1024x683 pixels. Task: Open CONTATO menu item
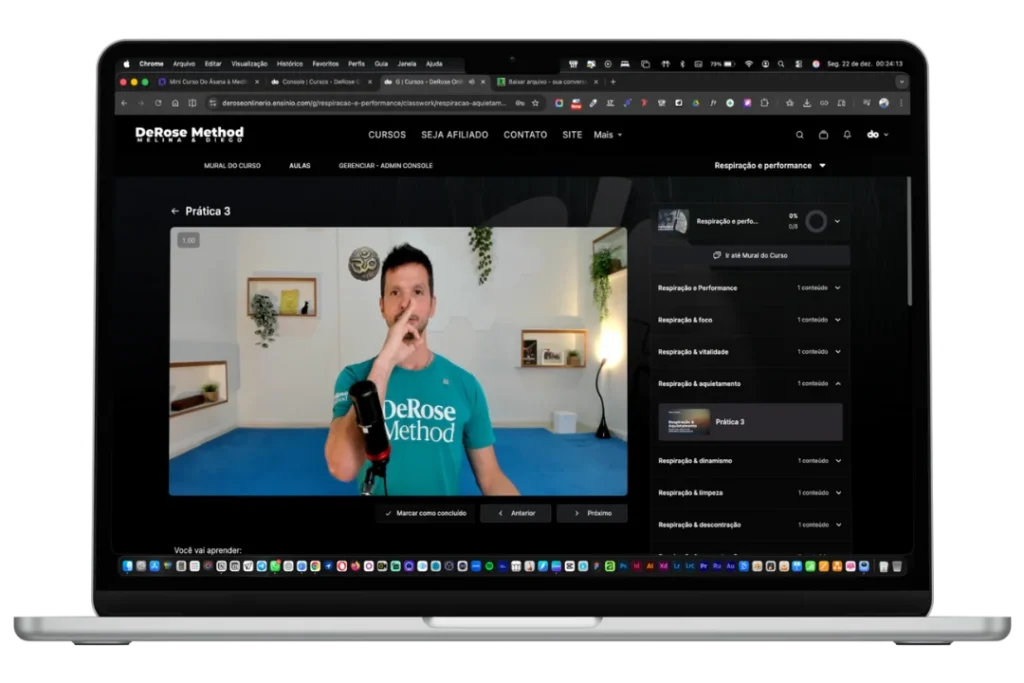pos(525,135)
